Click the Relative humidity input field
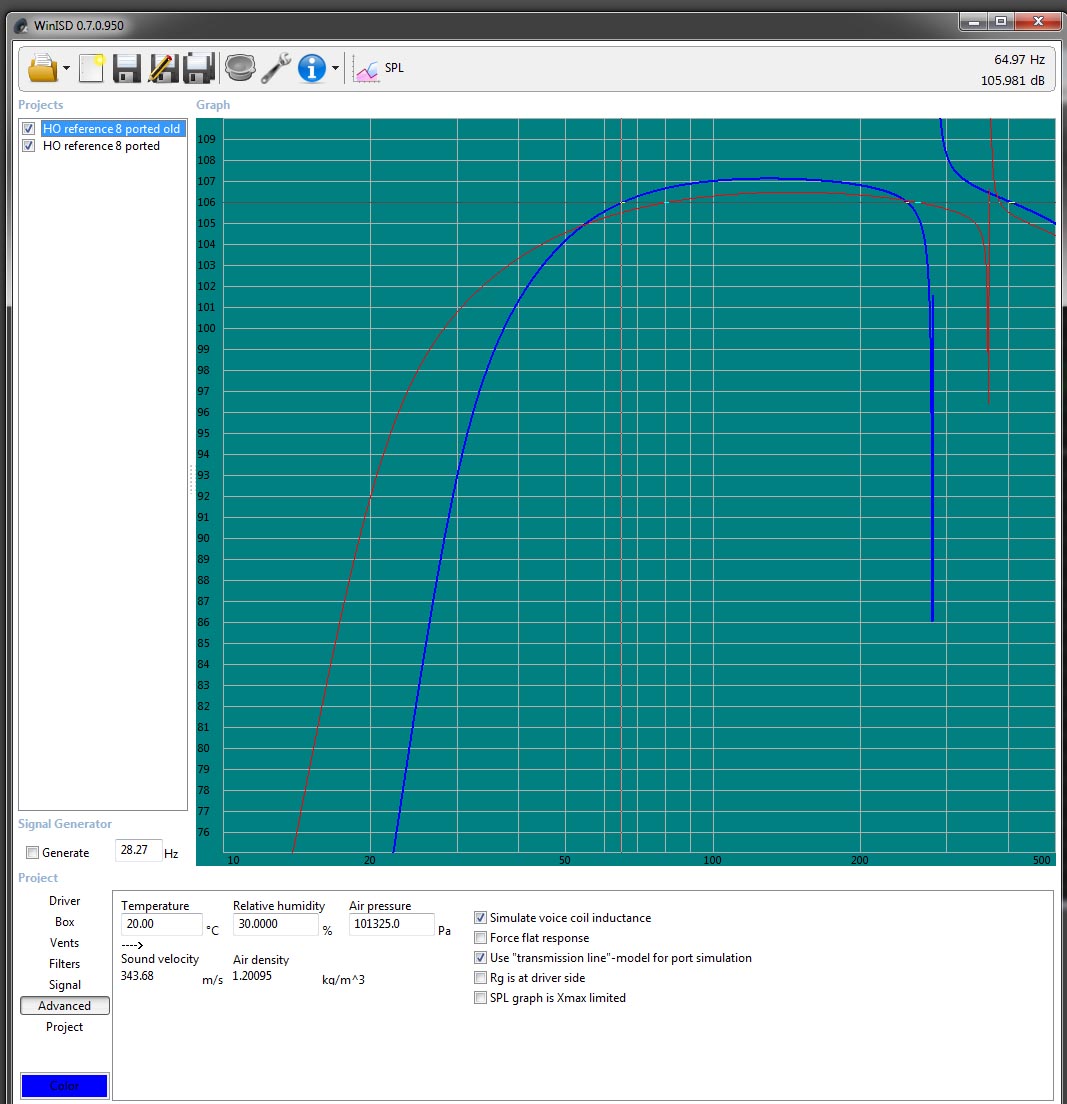Screen dimensions: 1067x1104 (x=275, y=924)
